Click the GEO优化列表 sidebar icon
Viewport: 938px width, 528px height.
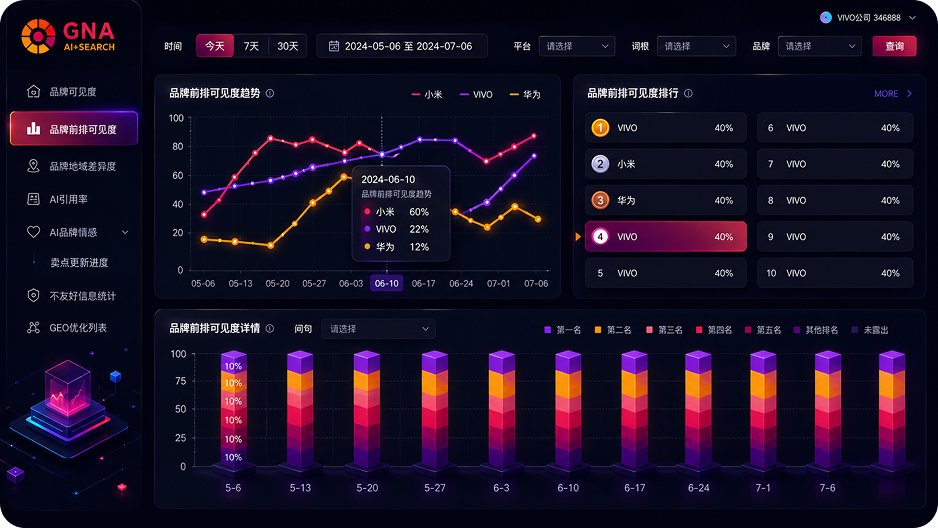point(34,327)
